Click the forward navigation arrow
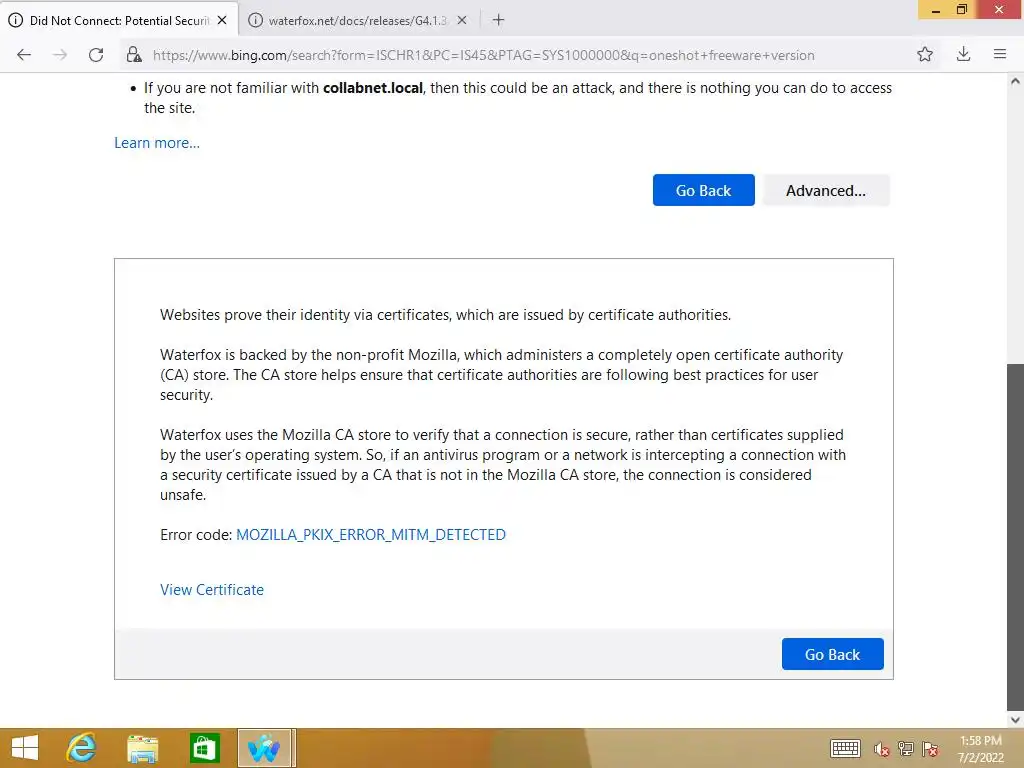Viewport: 1024px width, 768px height. (x=60, y=55)
